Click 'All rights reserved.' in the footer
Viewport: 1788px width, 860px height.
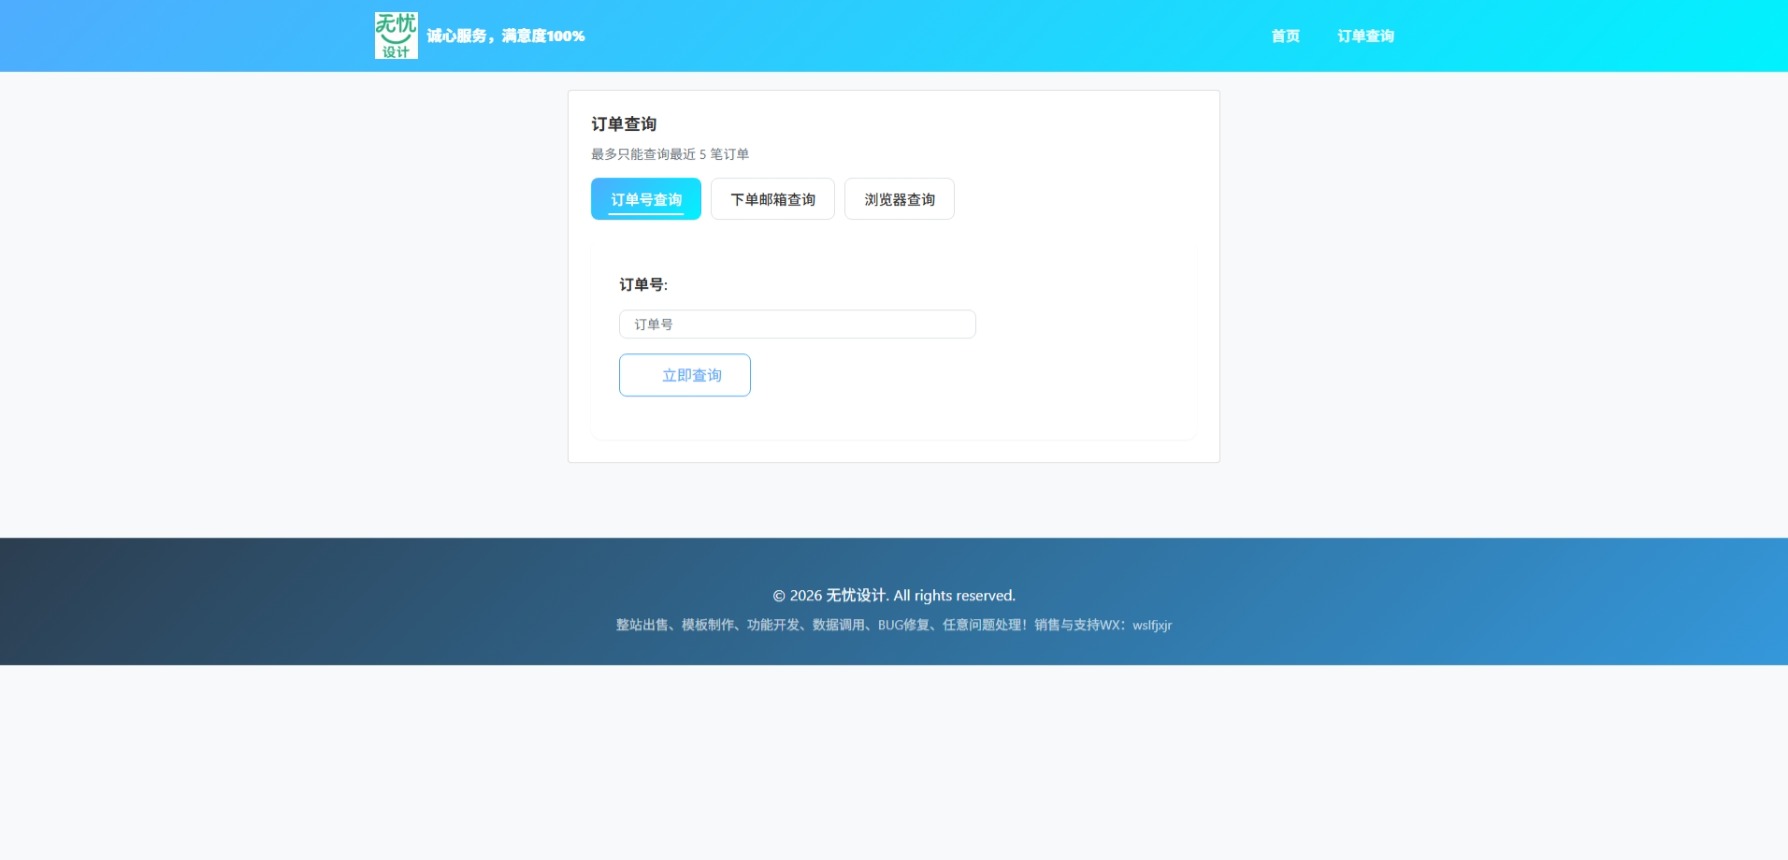pyautogui.click(x=954, y=596)
